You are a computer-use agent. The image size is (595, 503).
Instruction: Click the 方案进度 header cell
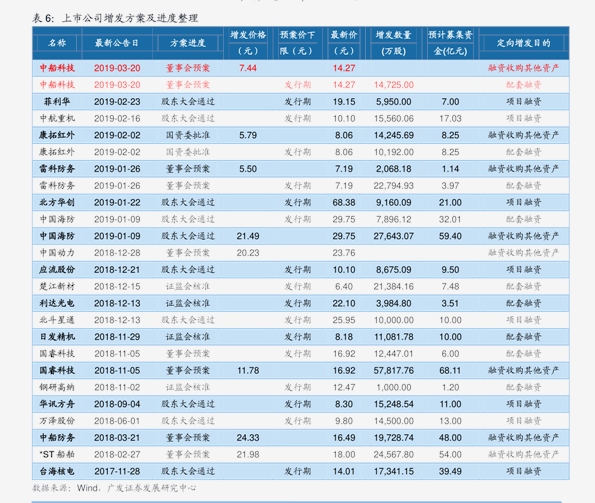pyautogui.click(x=188, y=43)
